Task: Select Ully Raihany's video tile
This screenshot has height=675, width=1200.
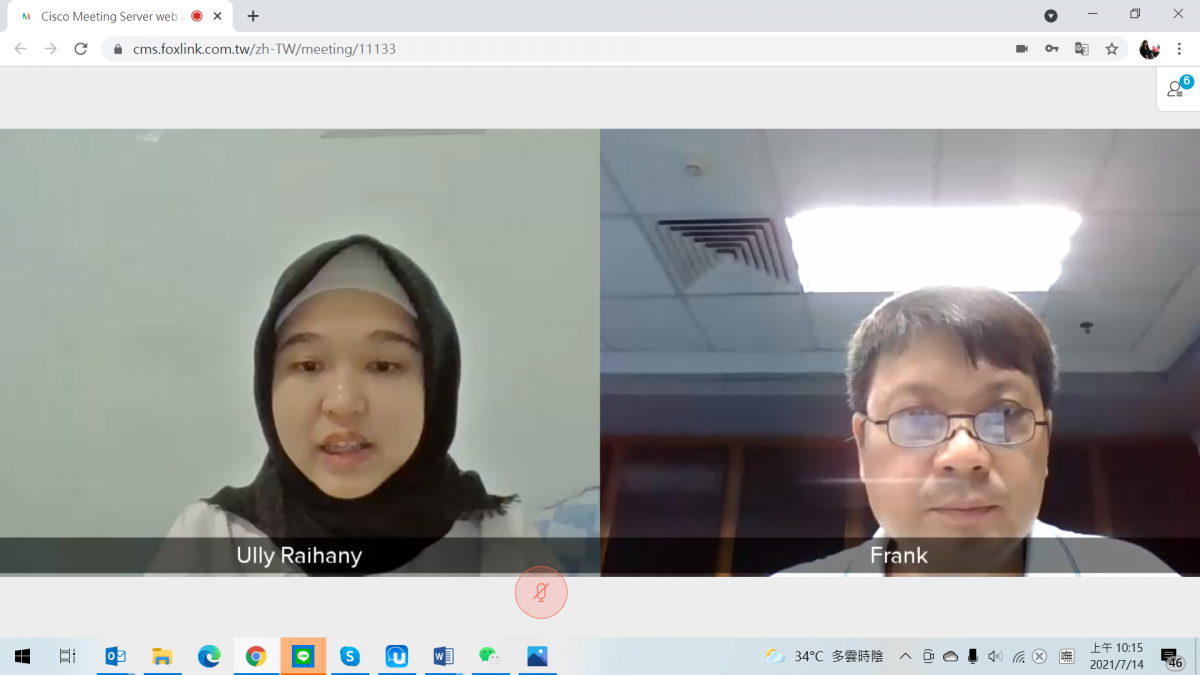Action: pyautogui.click(x=300, y=350)
